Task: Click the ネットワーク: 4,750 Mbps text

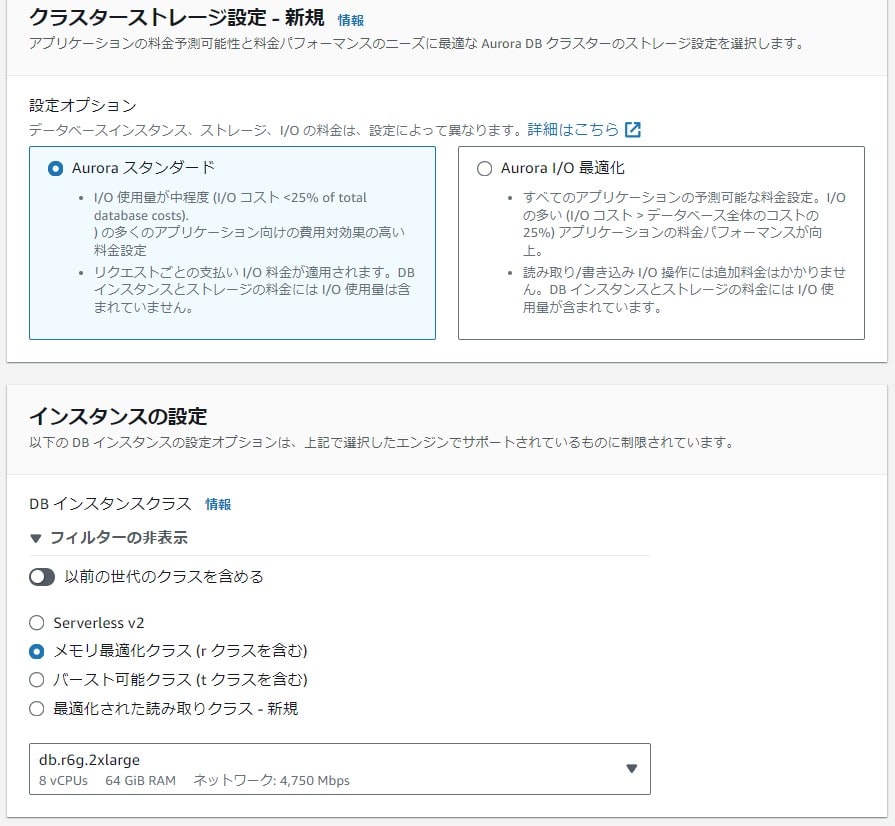Action: click(x=272, y=780)
